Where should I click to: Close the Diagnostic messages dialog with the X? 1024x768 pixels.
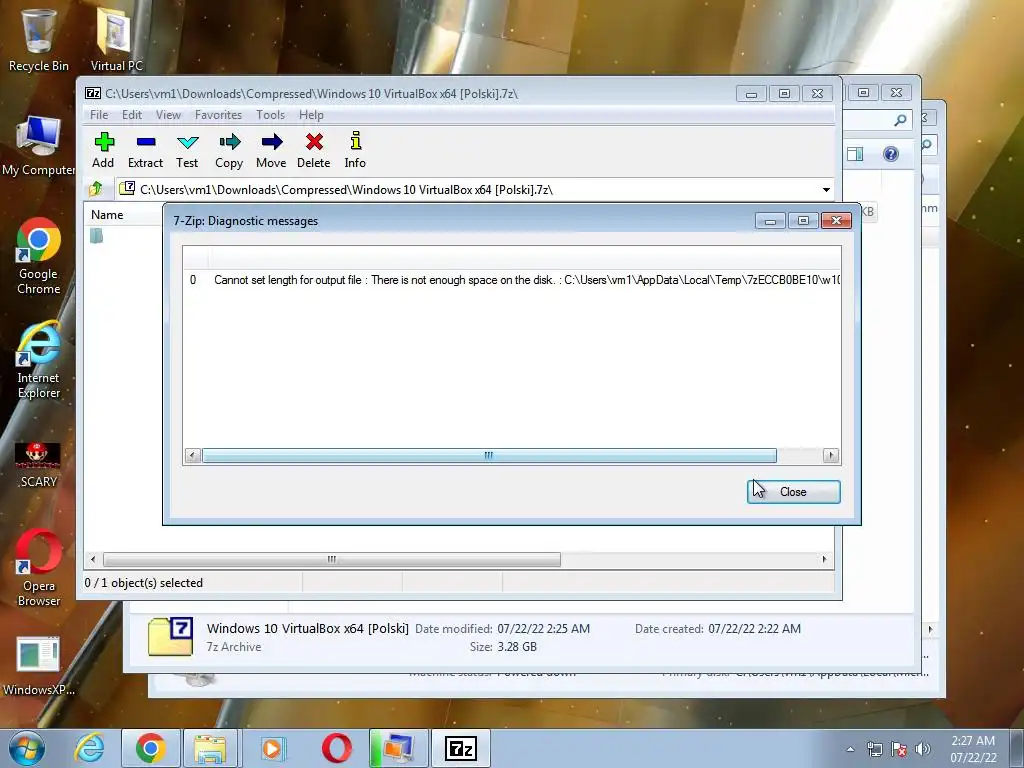[x=836, y=221]
